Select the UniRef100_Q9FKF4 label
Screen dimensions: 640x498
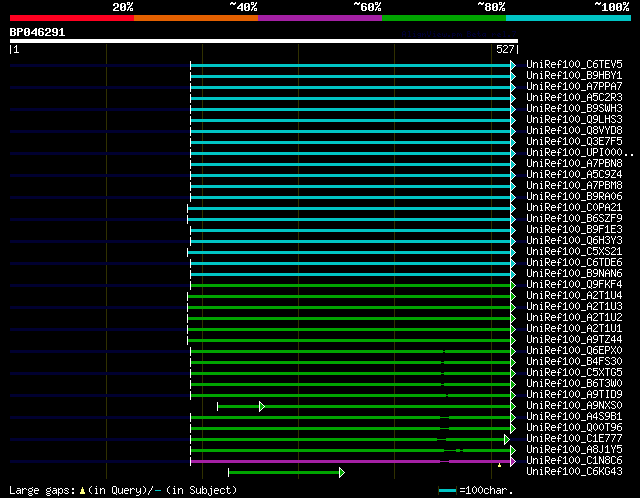click(x=574, y=285)
